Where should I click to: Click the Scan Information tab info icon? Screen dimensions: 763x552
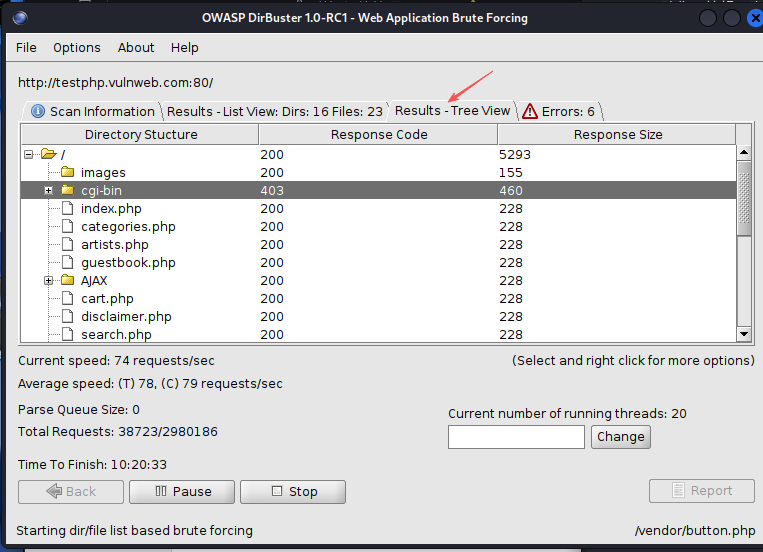[x=38, y=111]
